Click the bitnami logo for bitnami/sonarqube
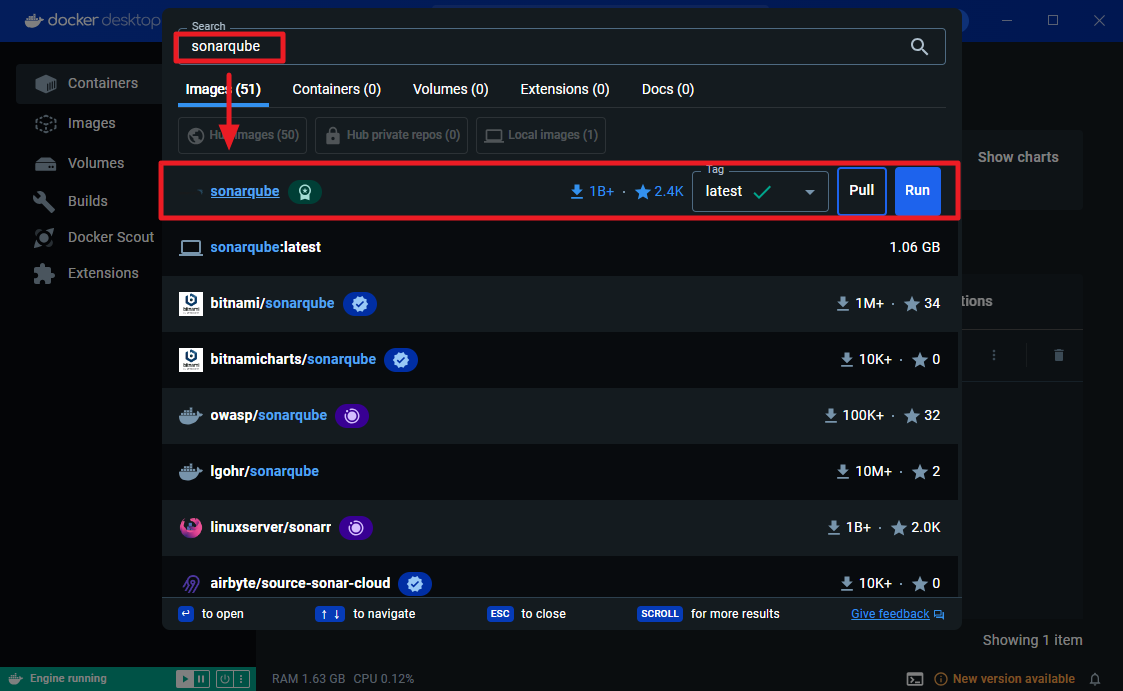Image resolution: width=1123 pixels, height=691 pixels. tap(191, 304)
